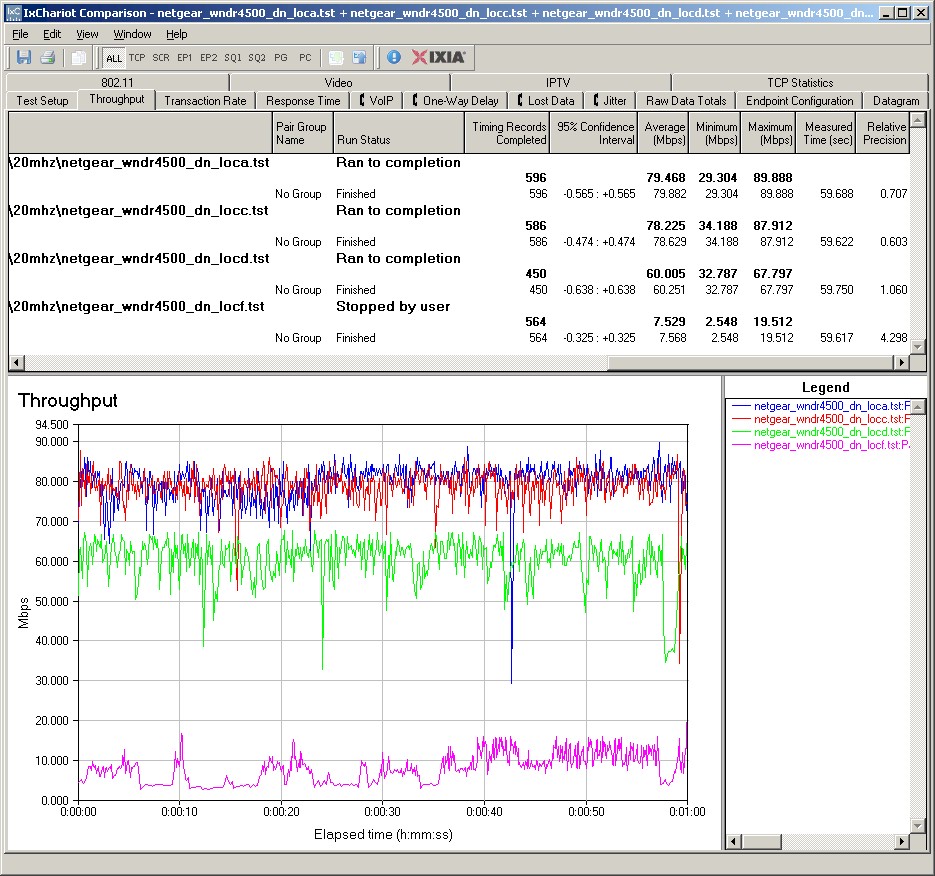Click the blue loca.tst legend entry
This screenshot has width=935, height=876.
[821, 406]
